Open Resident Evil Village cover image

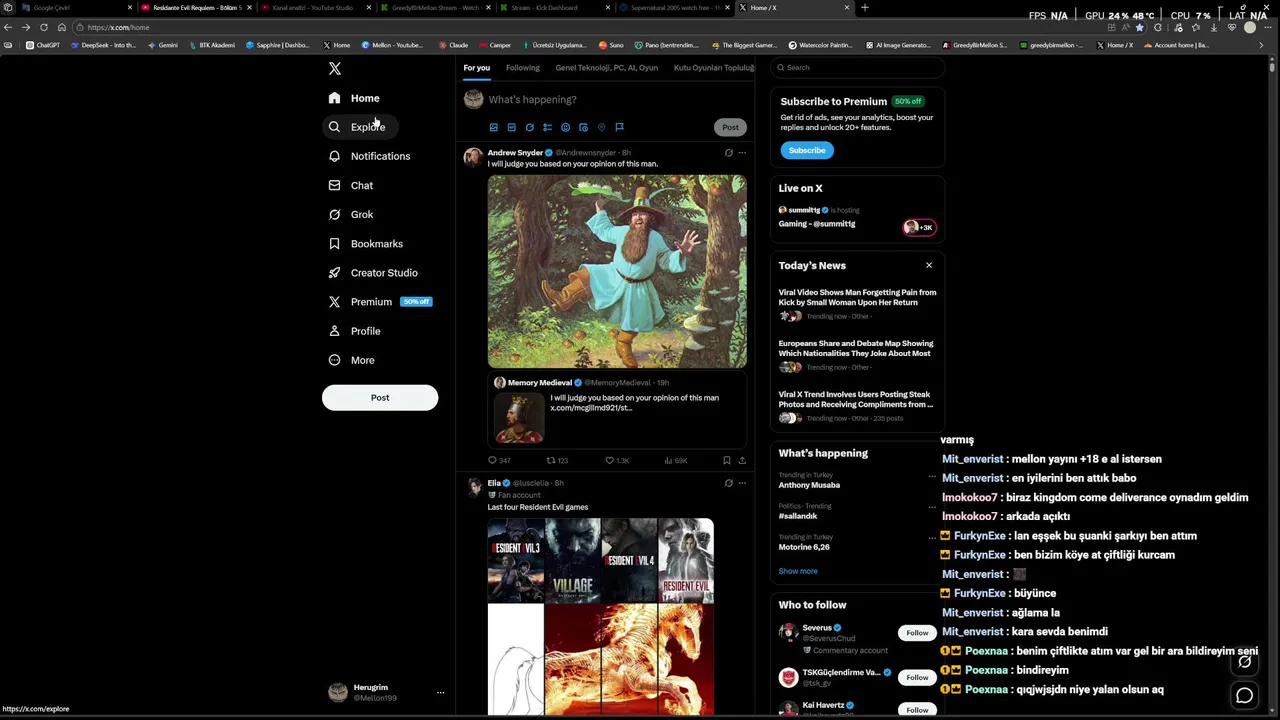pyautogui.click(x=572, y=560)
